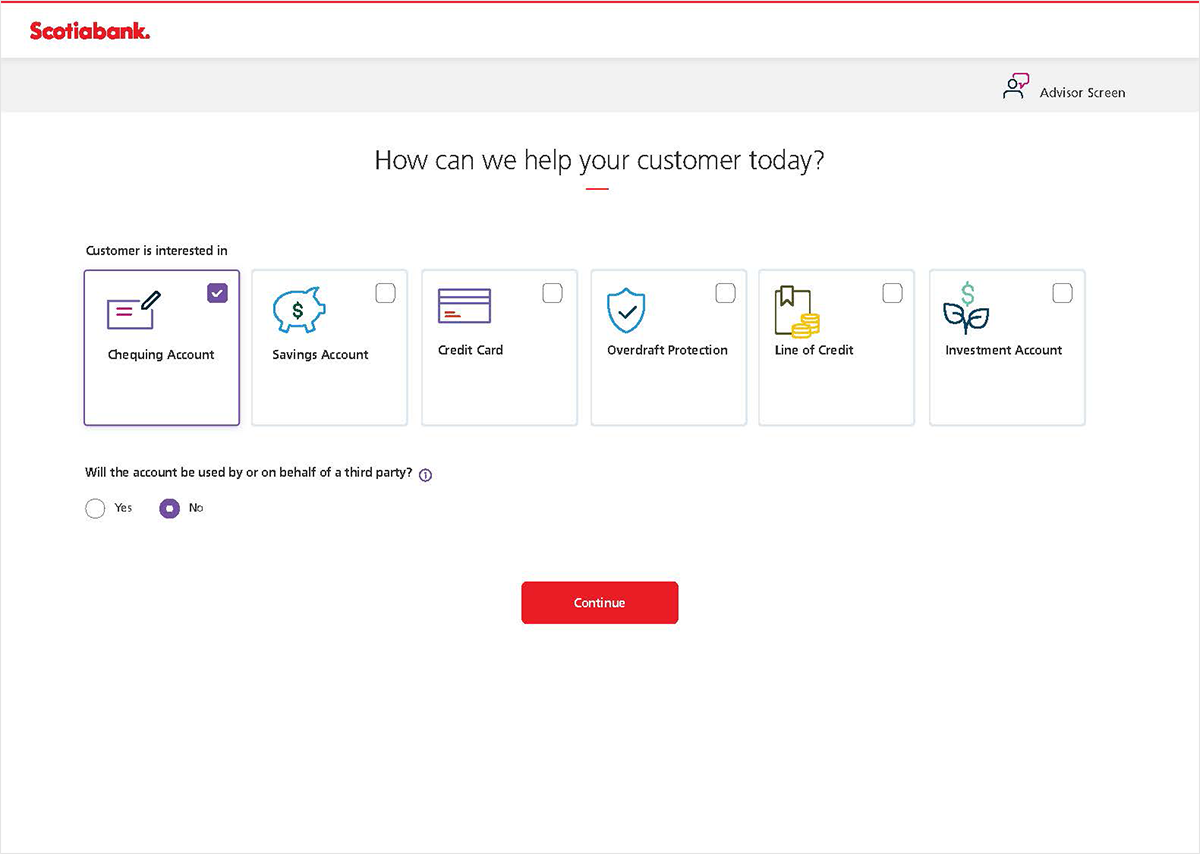Click the Investment Account label text
The image size is (1200, 854).
tap(1004, 350)
